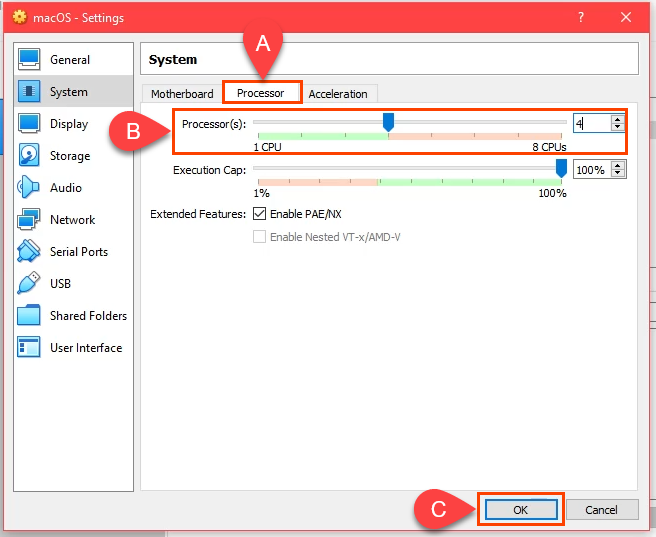Click the 100% label under Execution Cap slider
Viewport: 656px width, 537px height.
click(x=552, y=193)
